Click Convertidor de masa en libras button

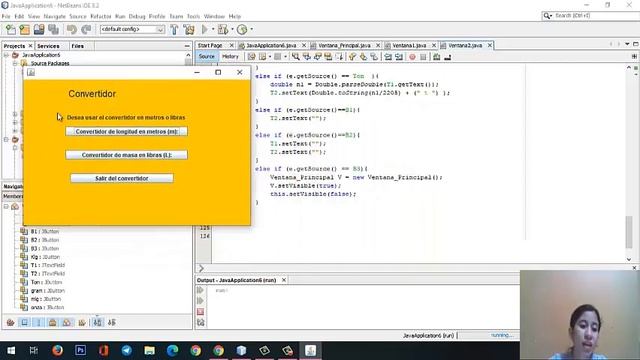tap(127, 155)
